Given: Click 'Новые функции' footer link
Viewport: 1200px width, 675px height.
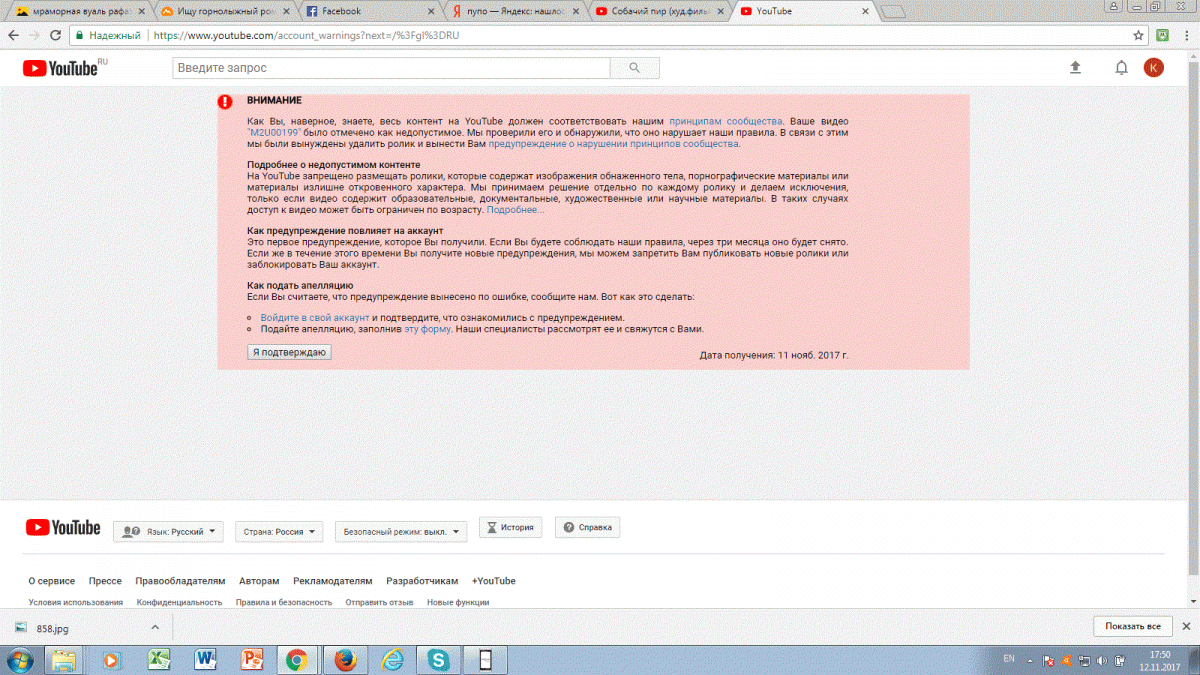Looking at the screenshot, I should pos(458,602).
